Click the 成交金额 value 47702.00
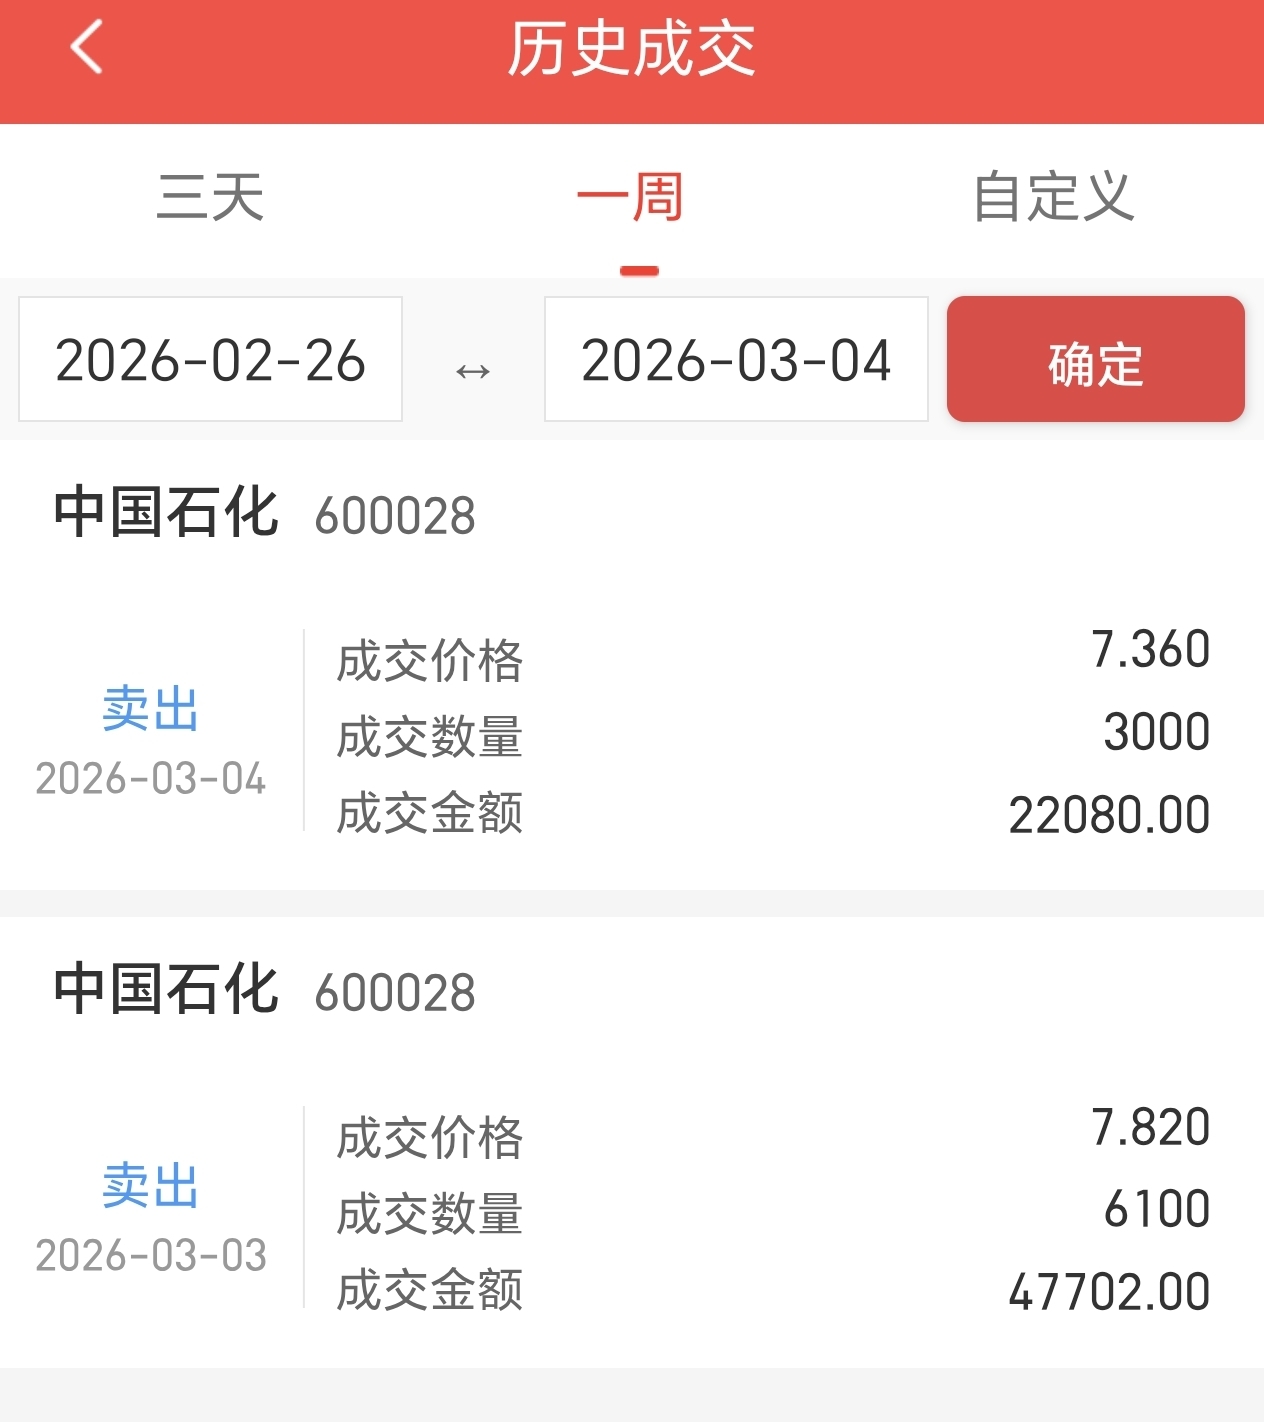1264x1422 pixels. point(1109,1292)
